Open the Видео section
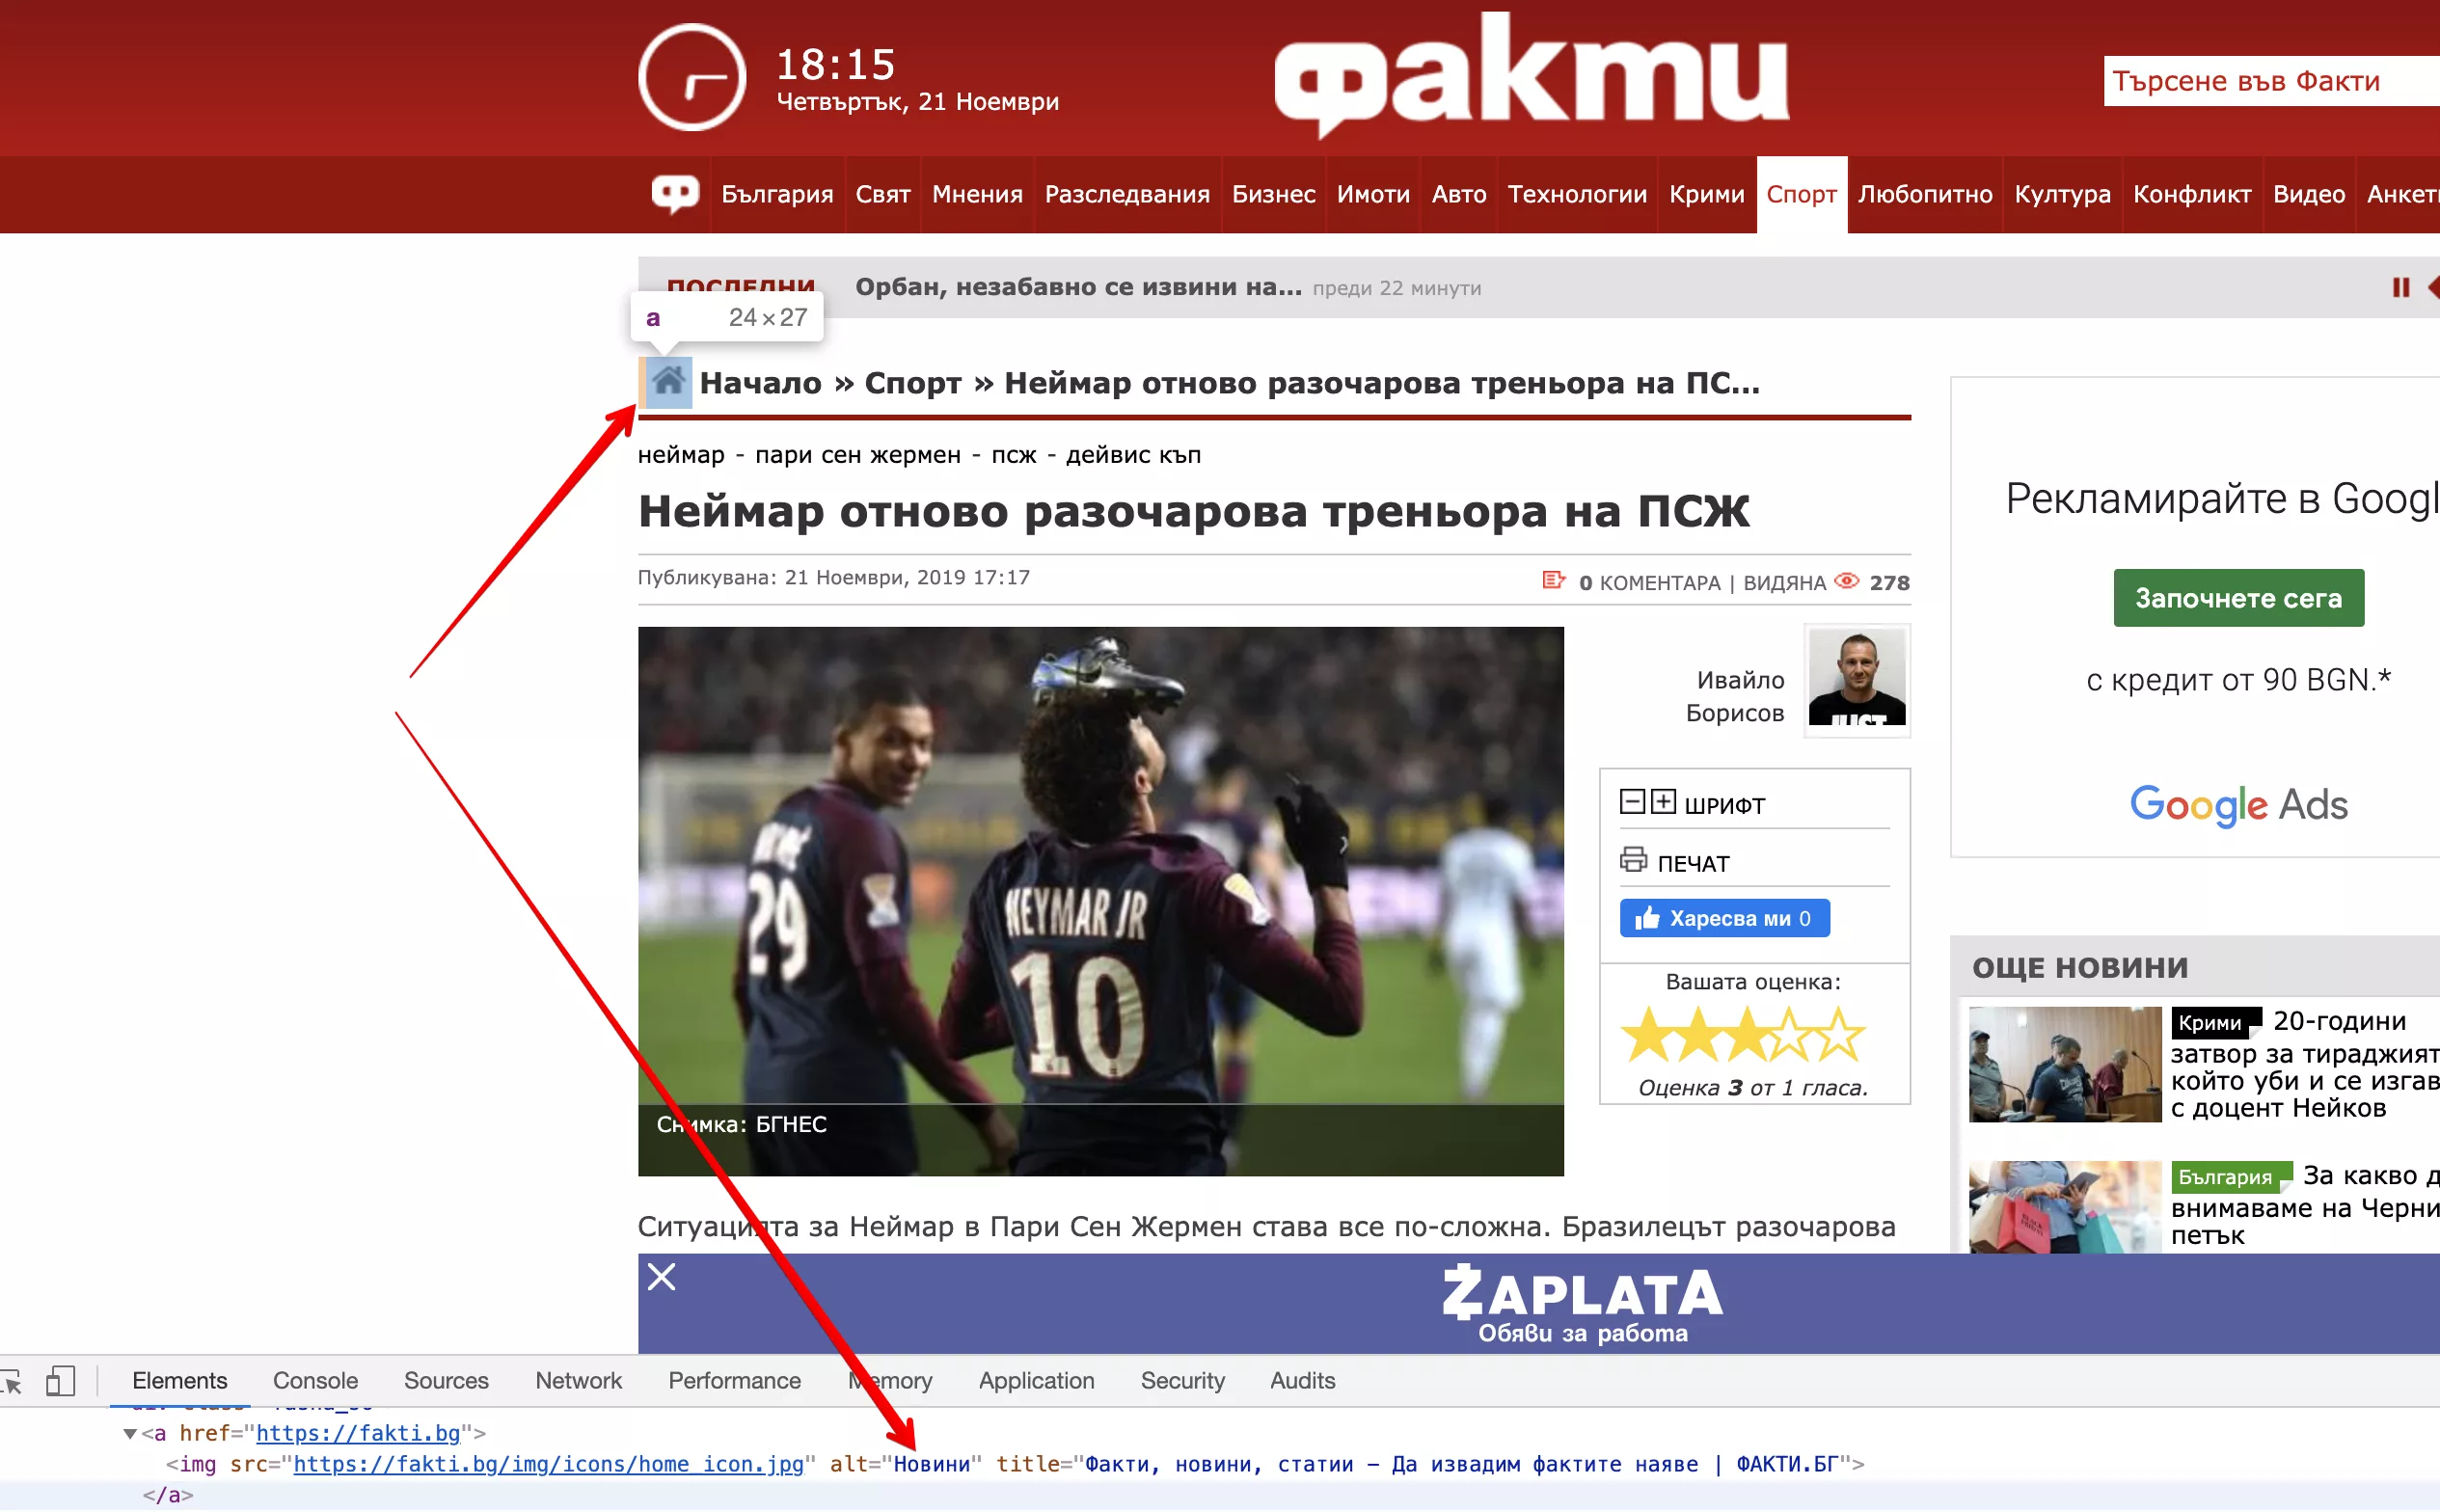 [x=2308, y=194]
